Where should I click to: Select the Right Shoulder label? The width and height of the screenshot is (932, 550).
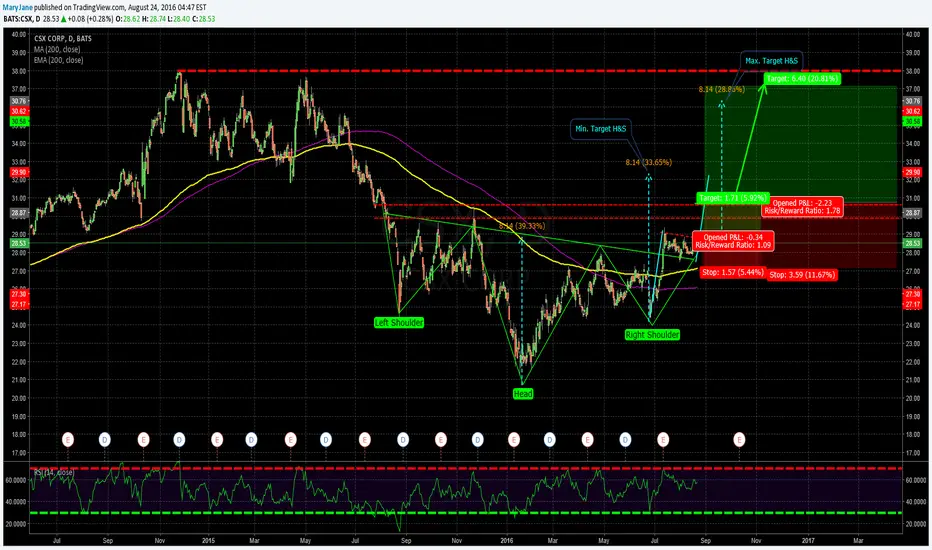tap(652, 335)
